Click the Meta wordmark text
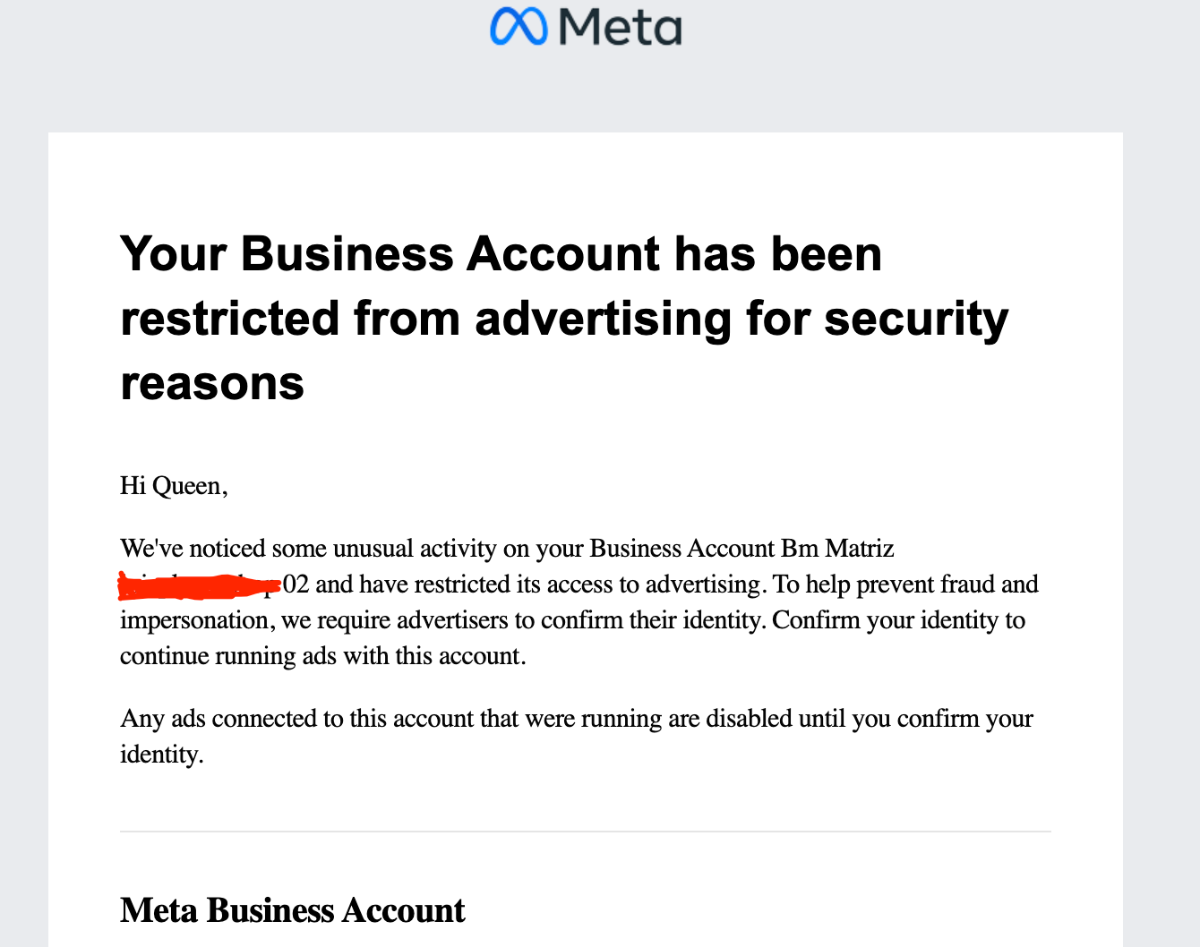1200x947 pixels. click(616, 26)
